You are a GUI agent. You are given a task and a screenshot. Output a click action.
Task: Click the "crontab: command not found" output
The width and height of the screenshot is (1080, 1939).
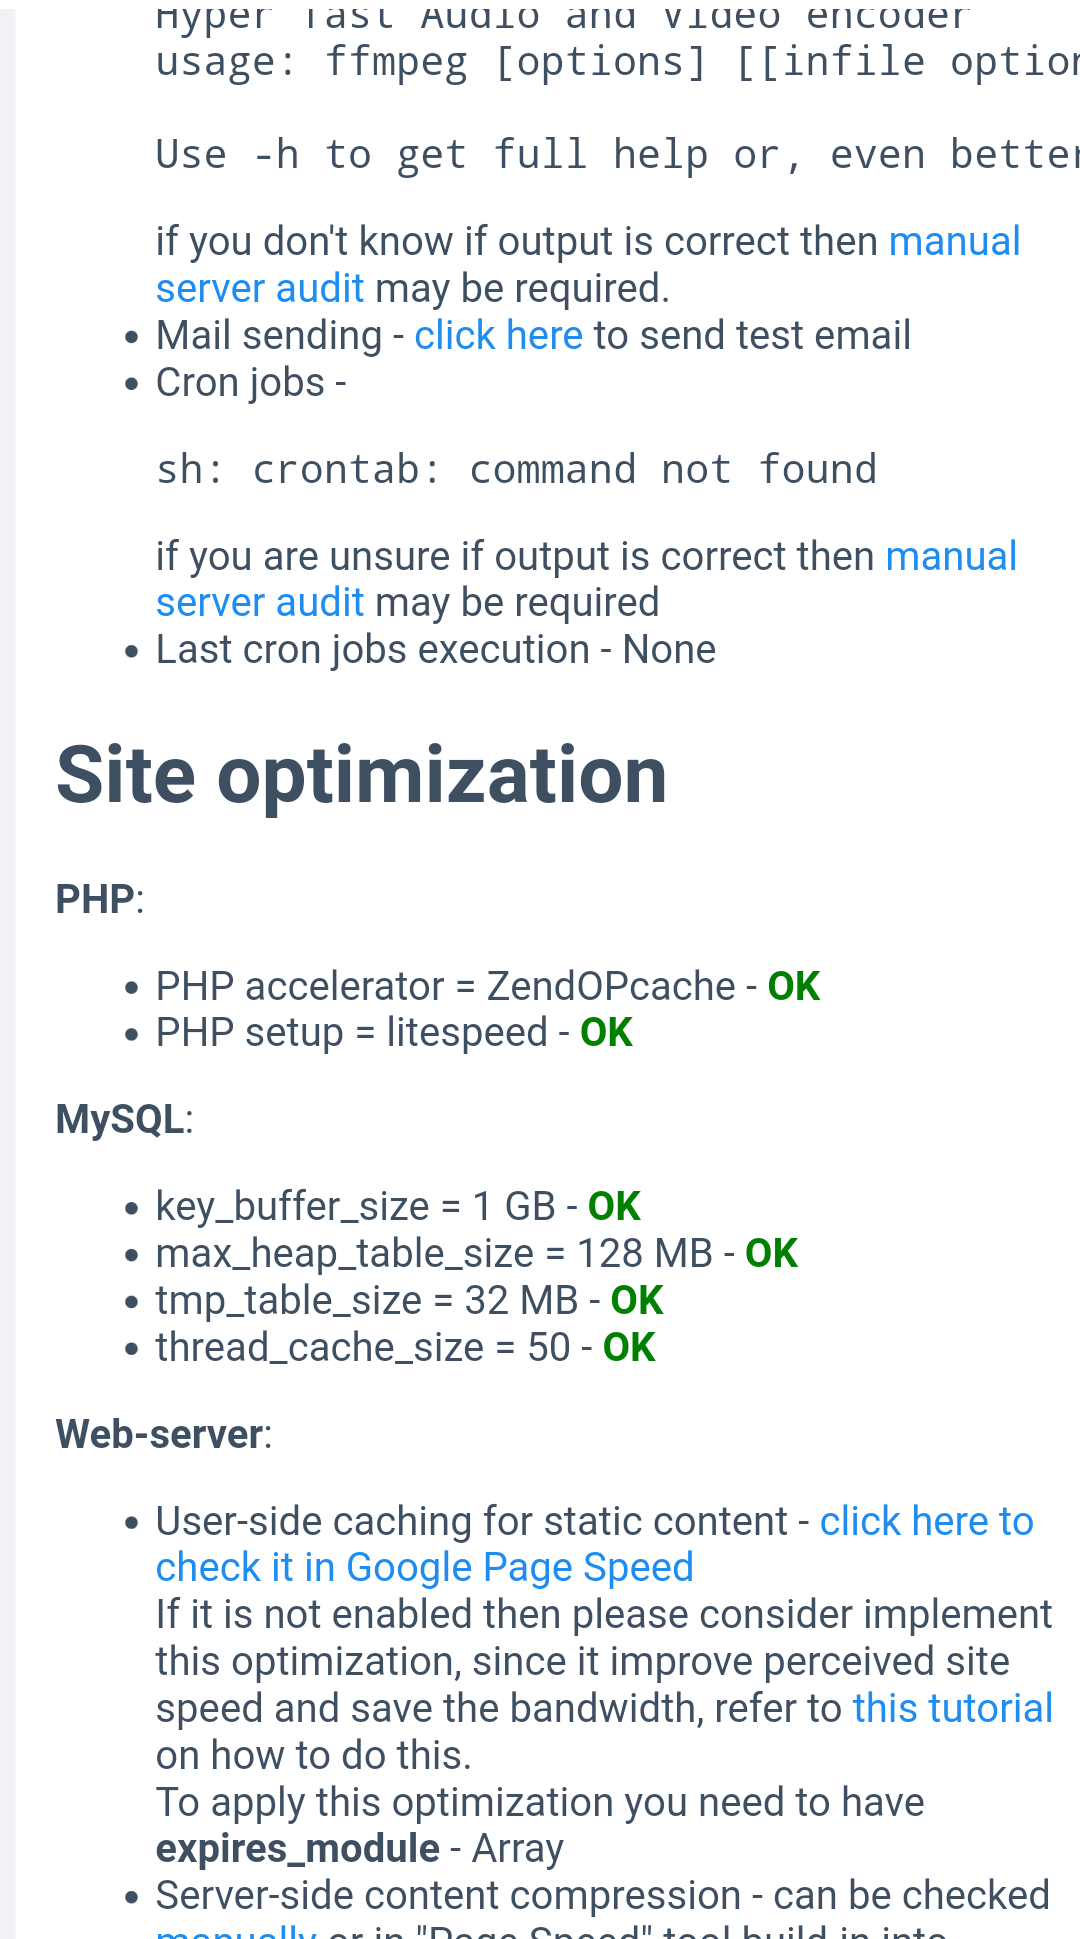(x=516, y=470)
